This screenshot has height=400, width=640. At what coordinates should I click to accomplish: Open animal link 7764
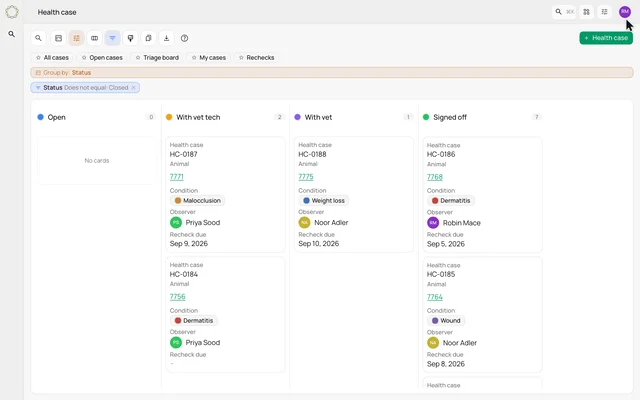(435, 297)
